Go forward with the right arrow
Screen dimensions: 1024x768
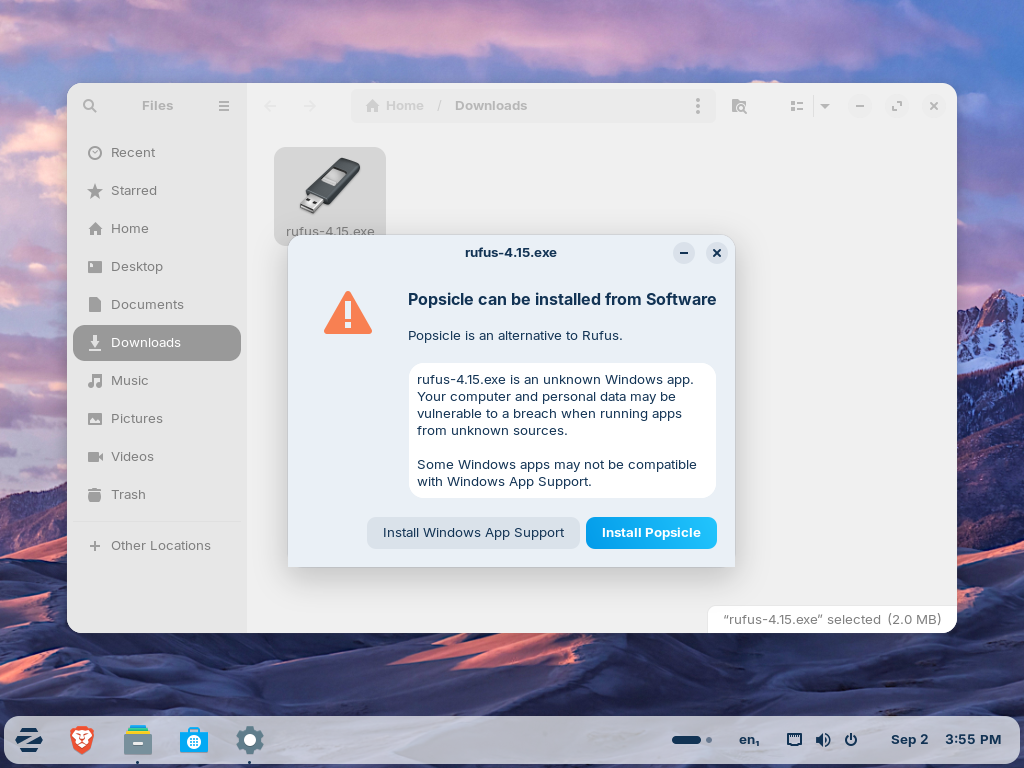pyautogui.click(x=310, y=106)
